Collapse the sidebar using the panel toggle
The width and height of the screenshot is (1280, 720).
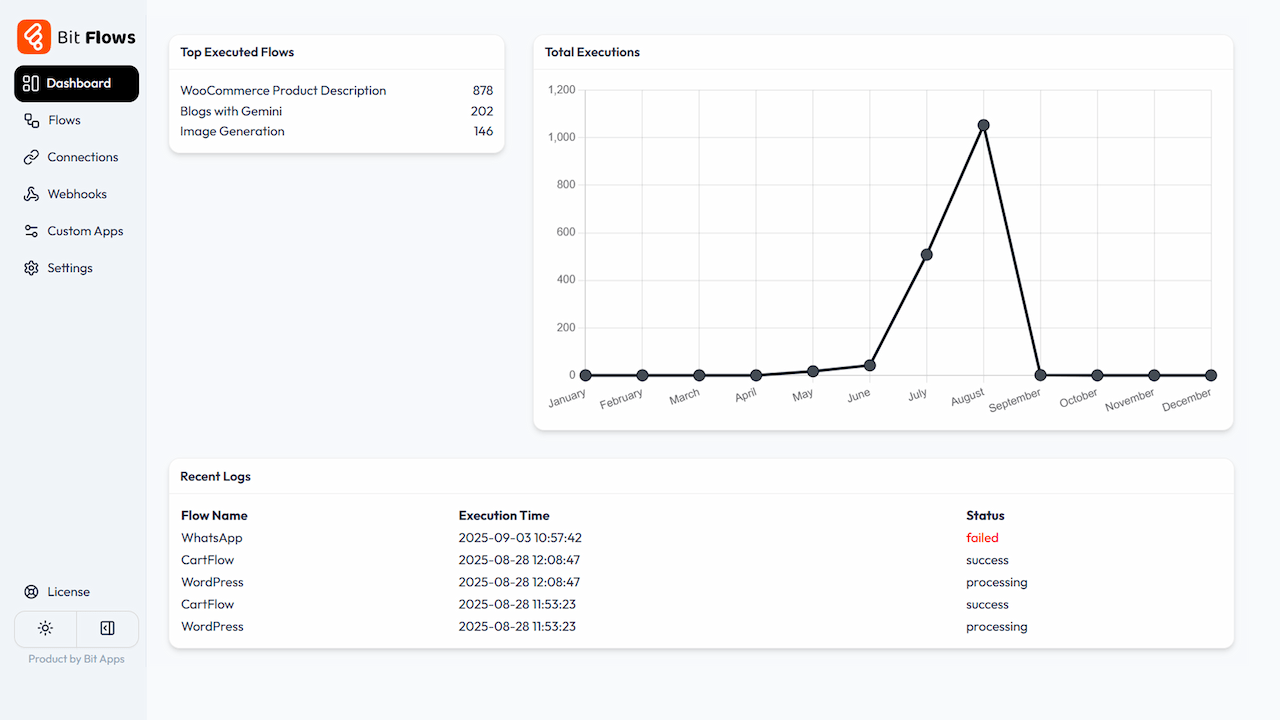107,628
